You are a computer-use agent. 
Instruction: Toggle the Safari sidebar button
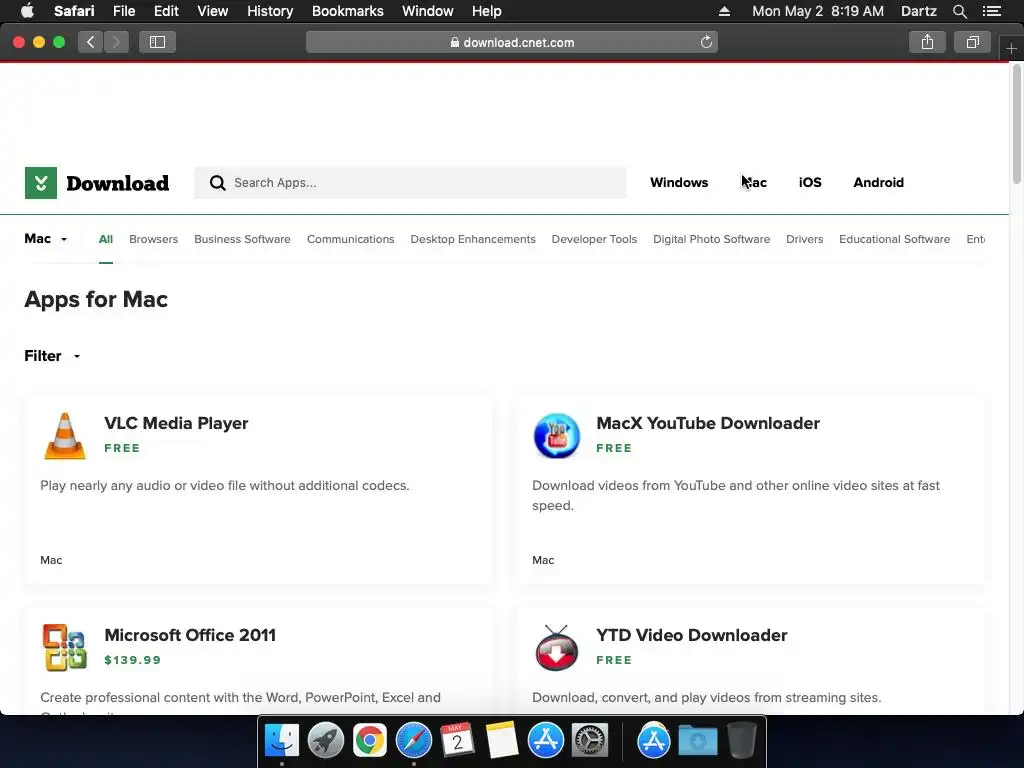(157, 42)
